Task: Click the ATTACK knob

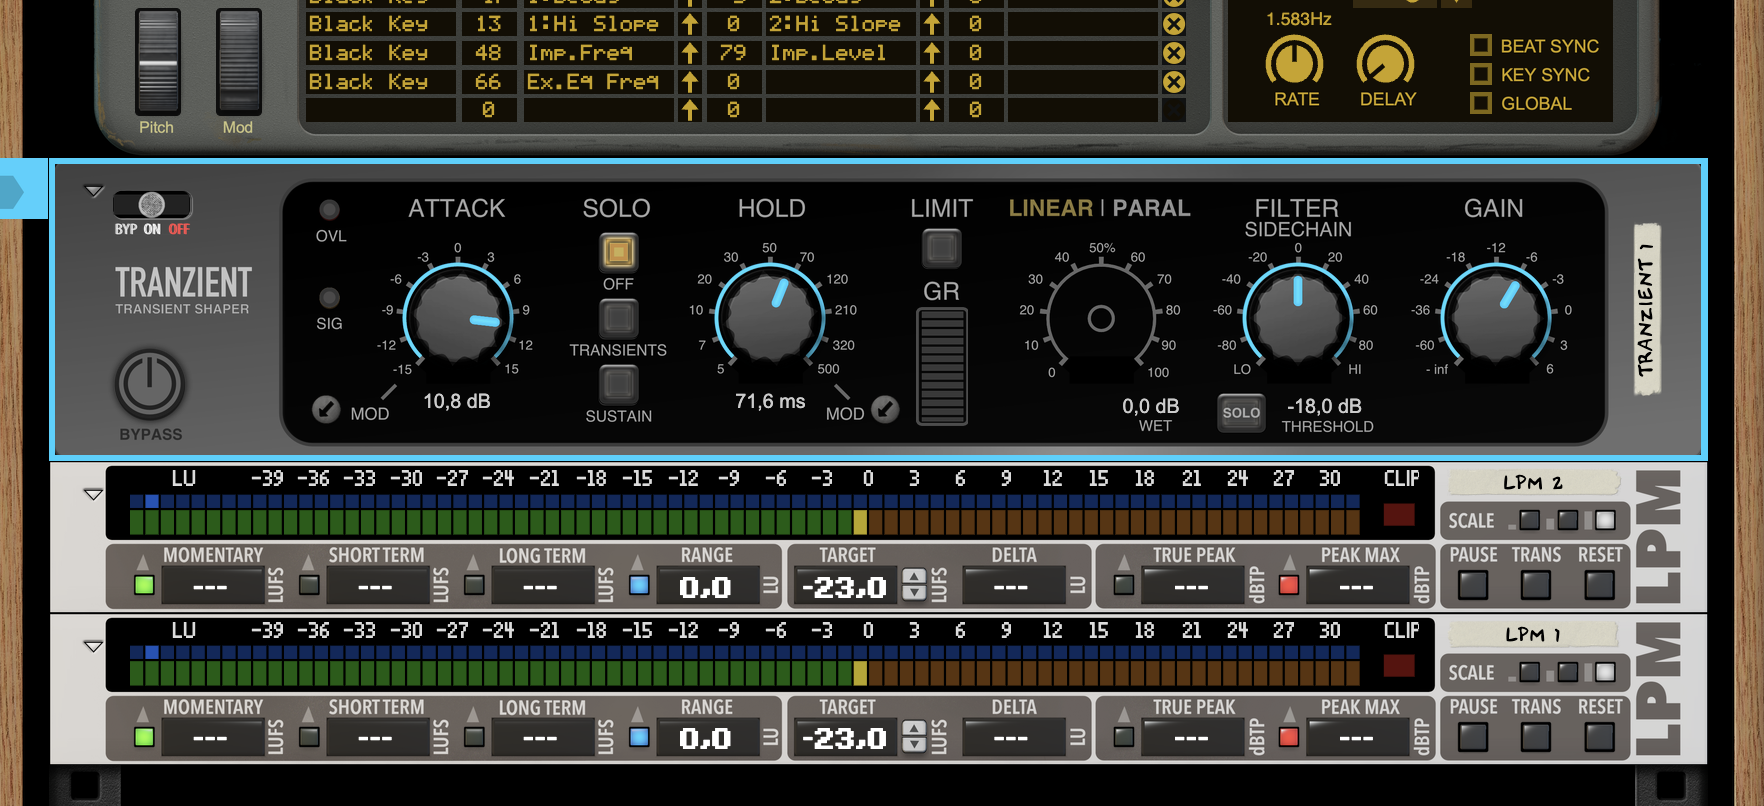Action: point(458,318)
